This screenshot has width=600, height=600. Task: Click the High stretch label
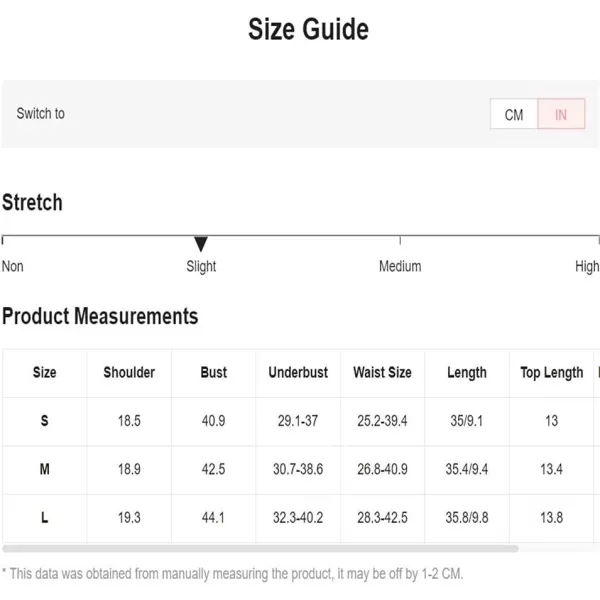pyautogui.click(x=587, y=266)
